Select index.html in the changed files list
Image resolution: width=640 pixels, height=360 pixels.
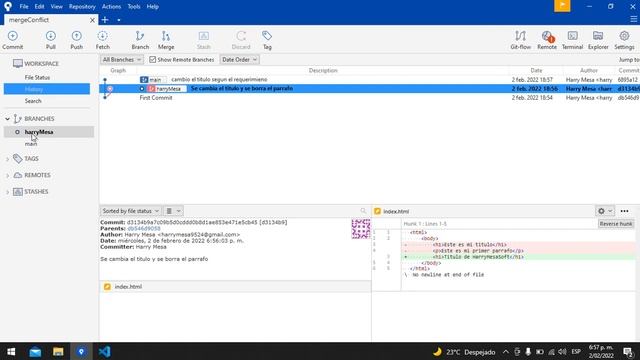tap(235, 287)
